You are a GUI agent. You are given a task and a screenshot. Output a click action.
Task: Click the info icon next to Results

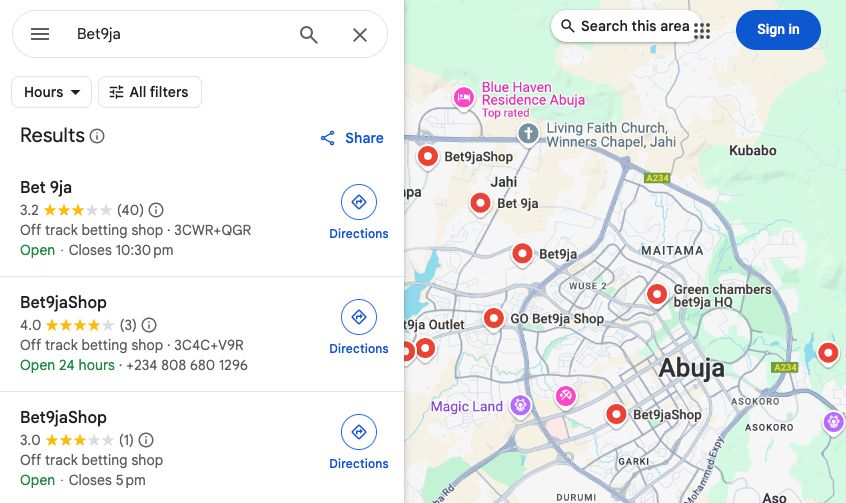(x=97, y=136)
